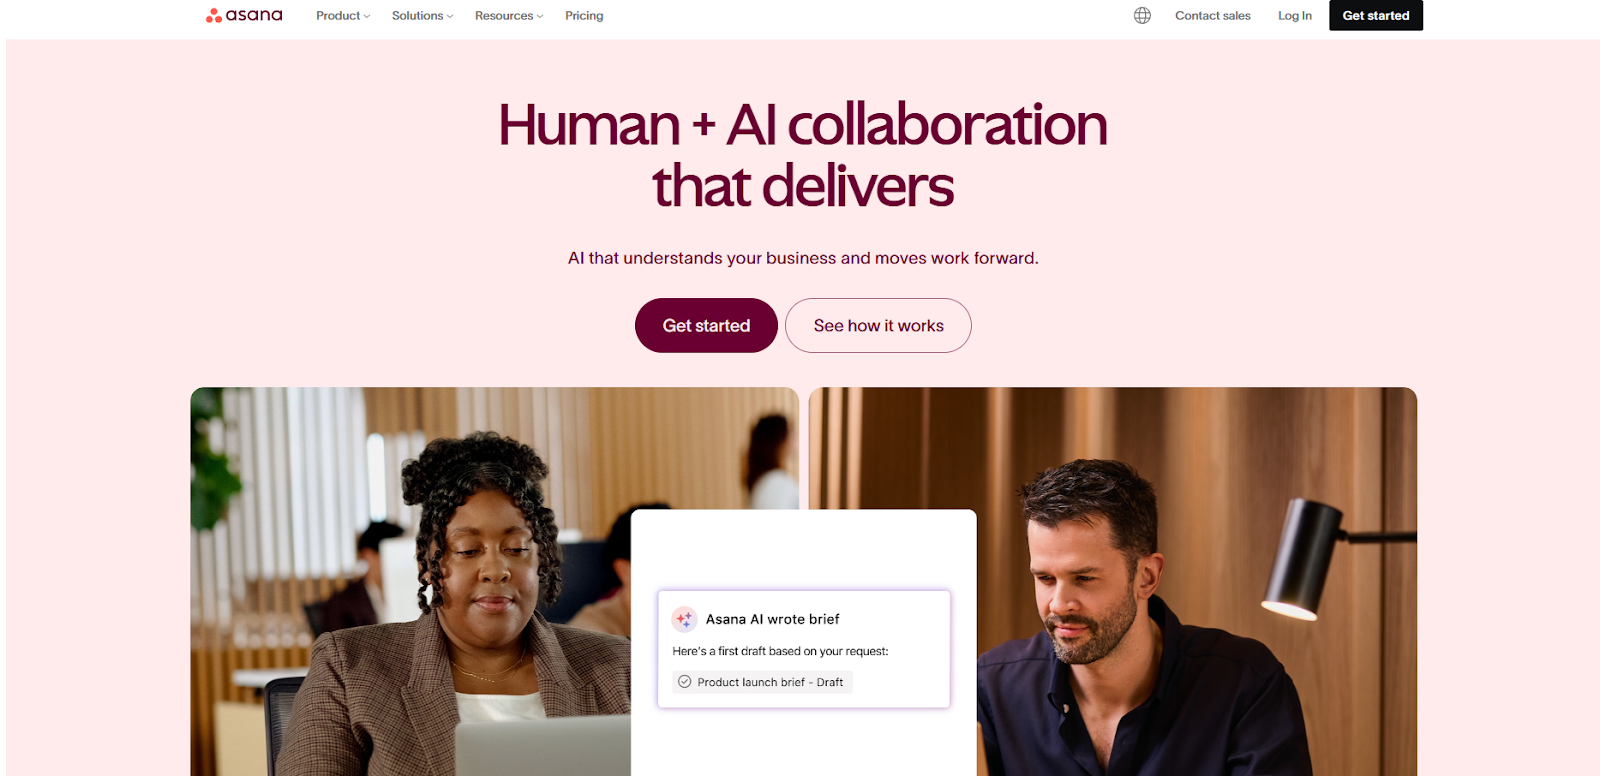
Task: Click the photo of the woman with laptop
Action: [410, 581]
